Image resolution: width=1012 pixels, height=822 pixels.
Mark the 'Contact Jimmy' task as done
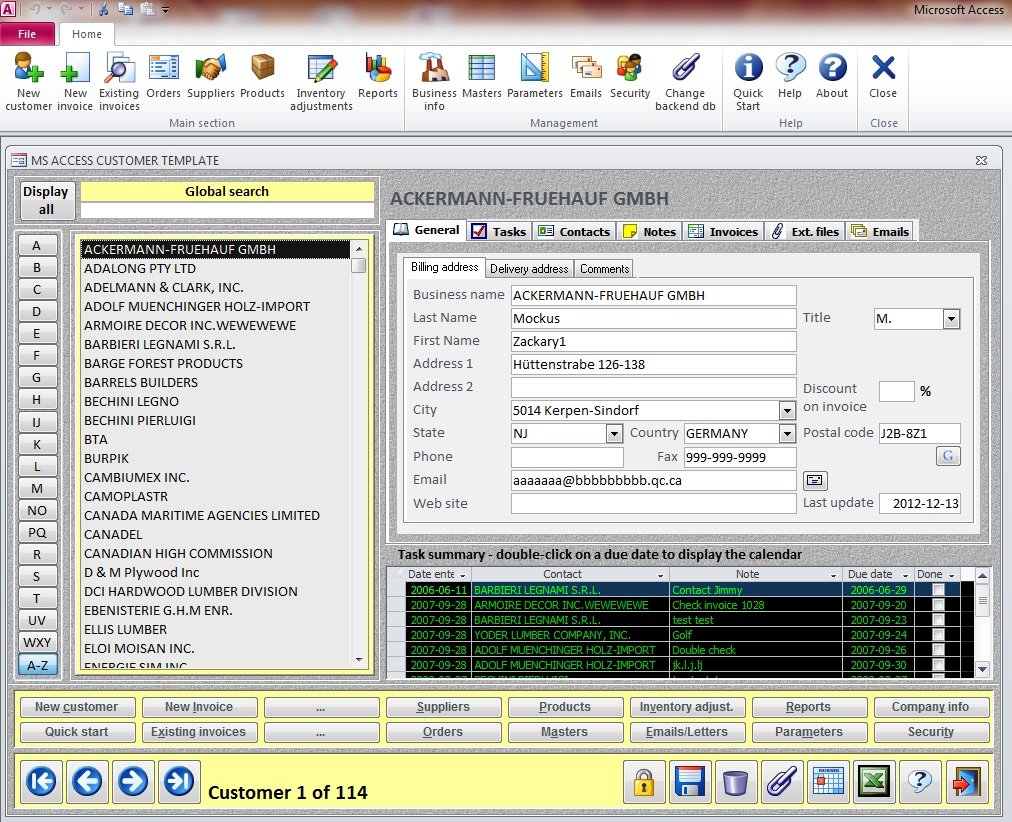tap(937, 590)
